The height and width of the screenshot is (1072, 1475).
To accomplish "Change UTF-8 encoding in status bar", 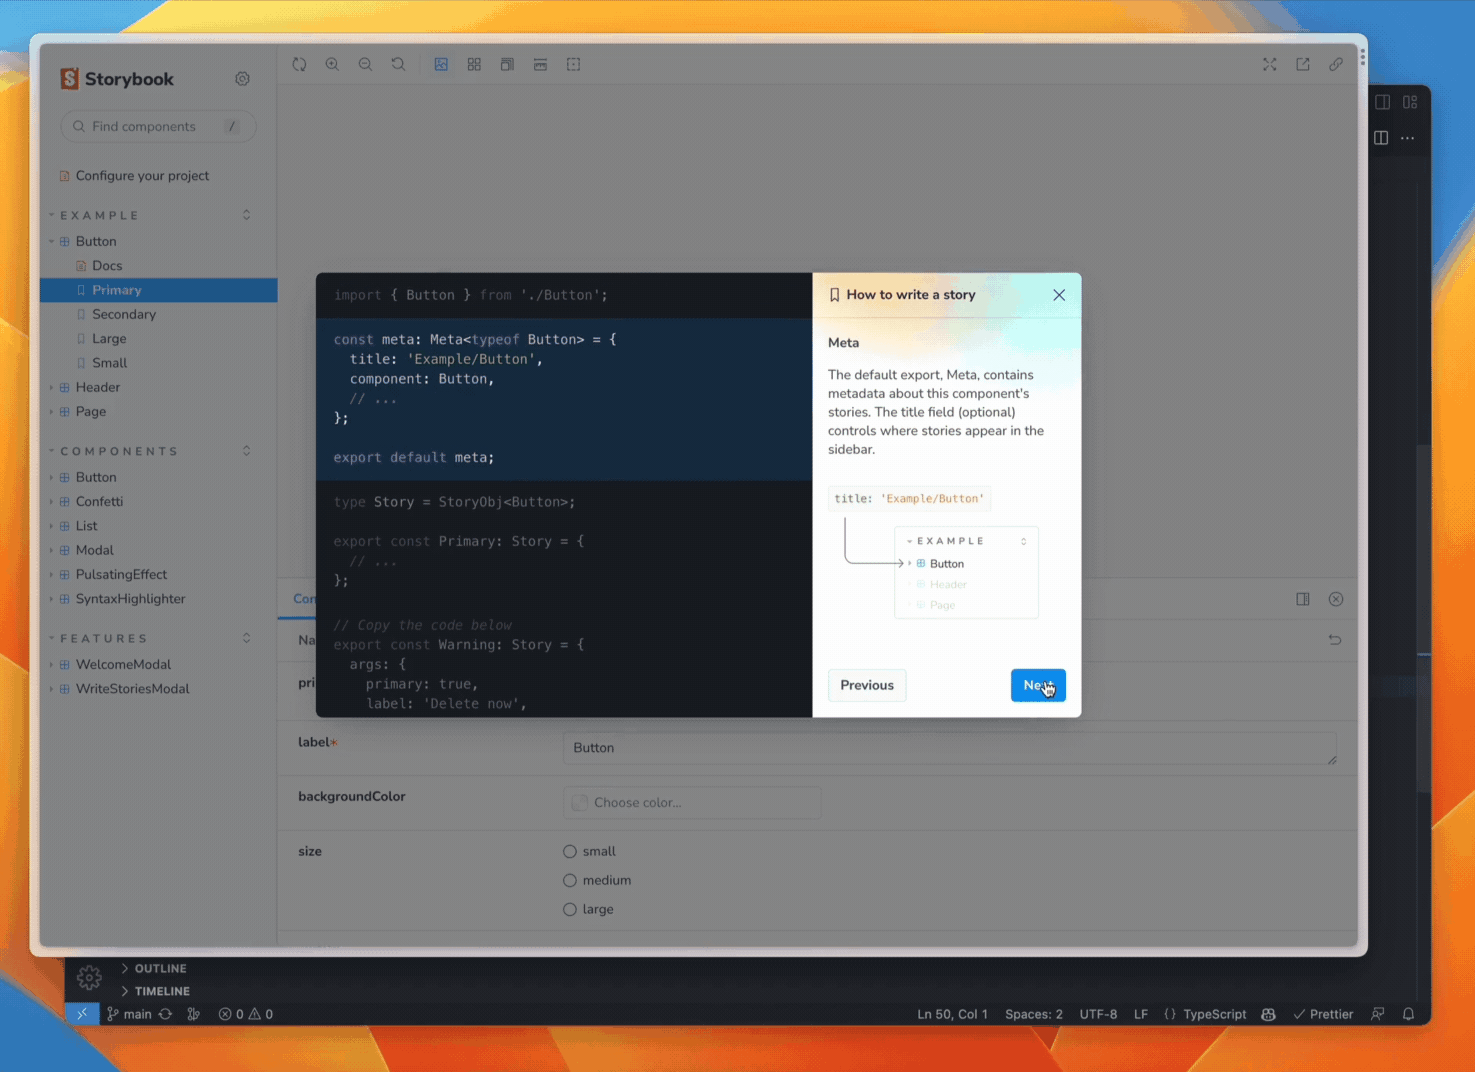I will click(x=1098, y=1014).
